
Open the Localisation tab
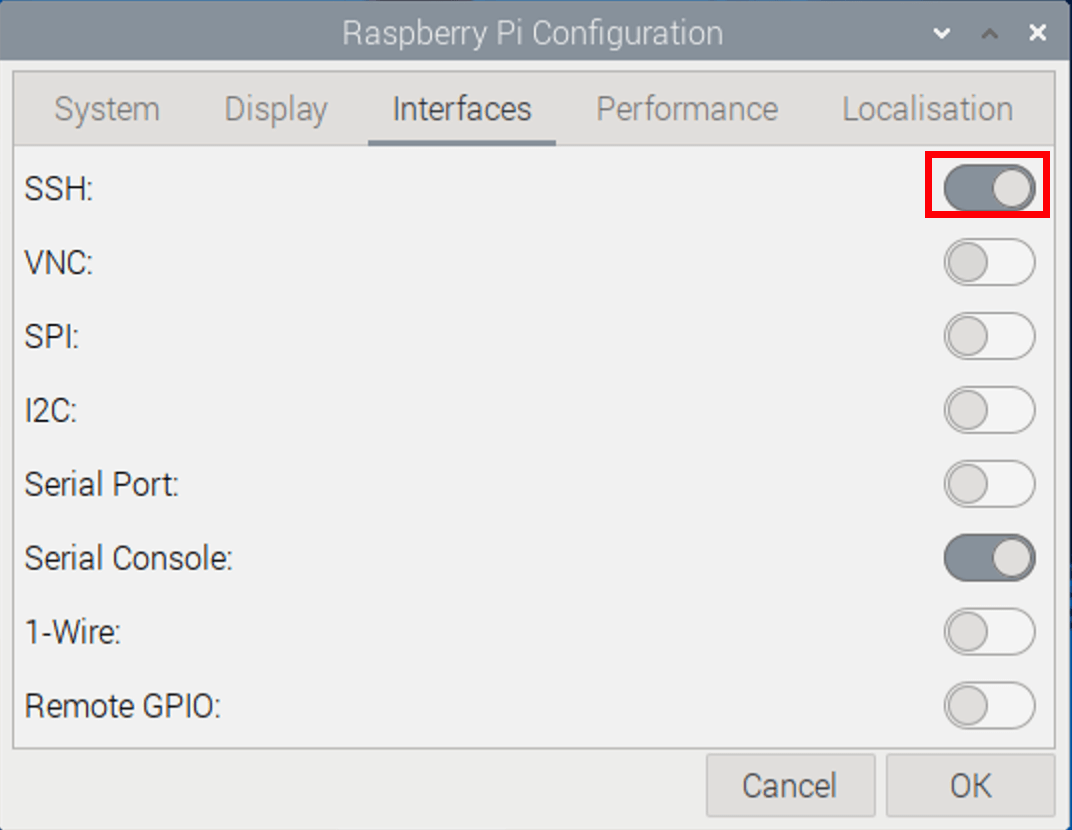click(928, 109)
